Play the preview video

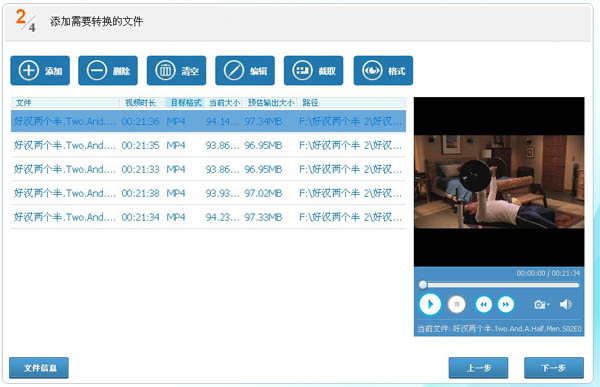click(x=430, y=304)
